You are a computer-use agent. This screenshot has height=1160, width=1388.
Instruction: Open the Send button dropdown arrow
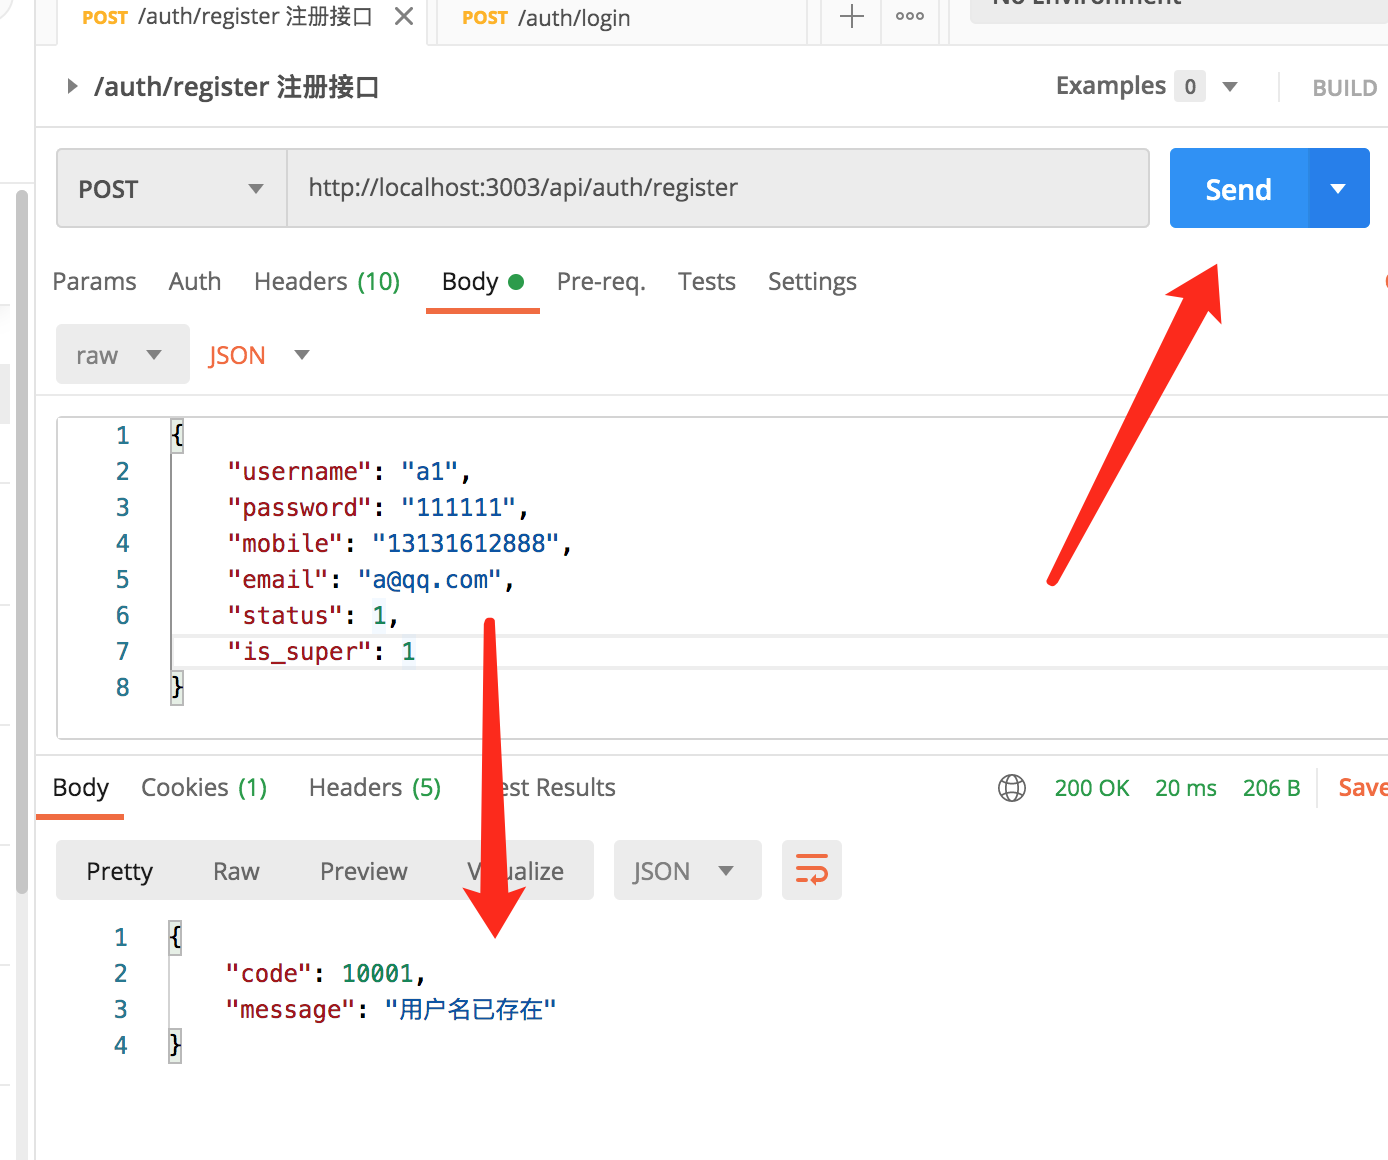tap(1339, 189)
